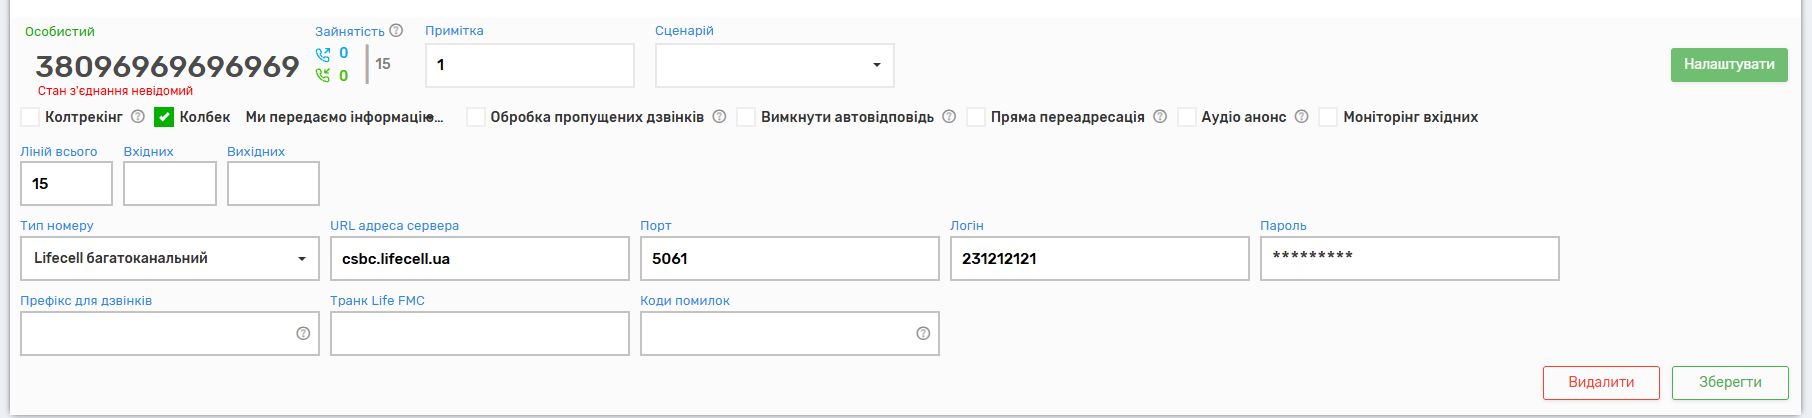The image size is (1812, 418).
Task: Focus the URL адреса сервера field
Action: coord(479,259)
